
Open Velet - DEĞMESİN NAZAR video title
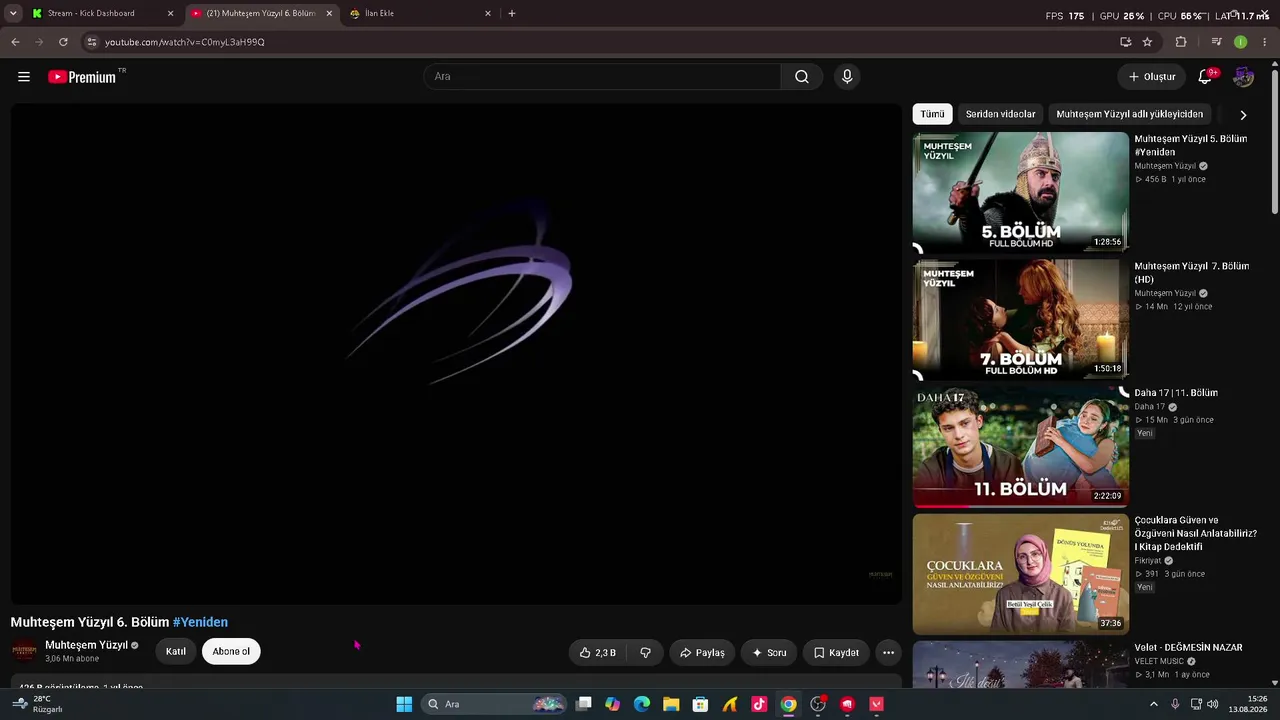[x=1188, y=647]
